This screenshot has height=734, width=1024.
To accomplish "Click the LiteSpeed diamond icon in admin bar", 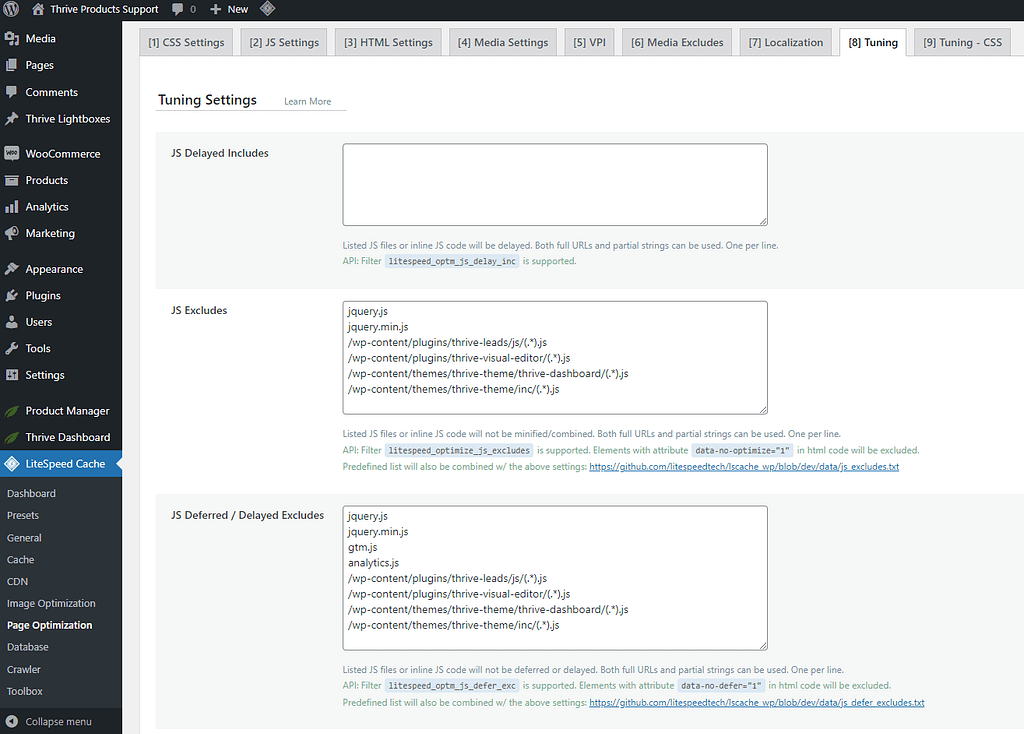I will coord(268,8).
